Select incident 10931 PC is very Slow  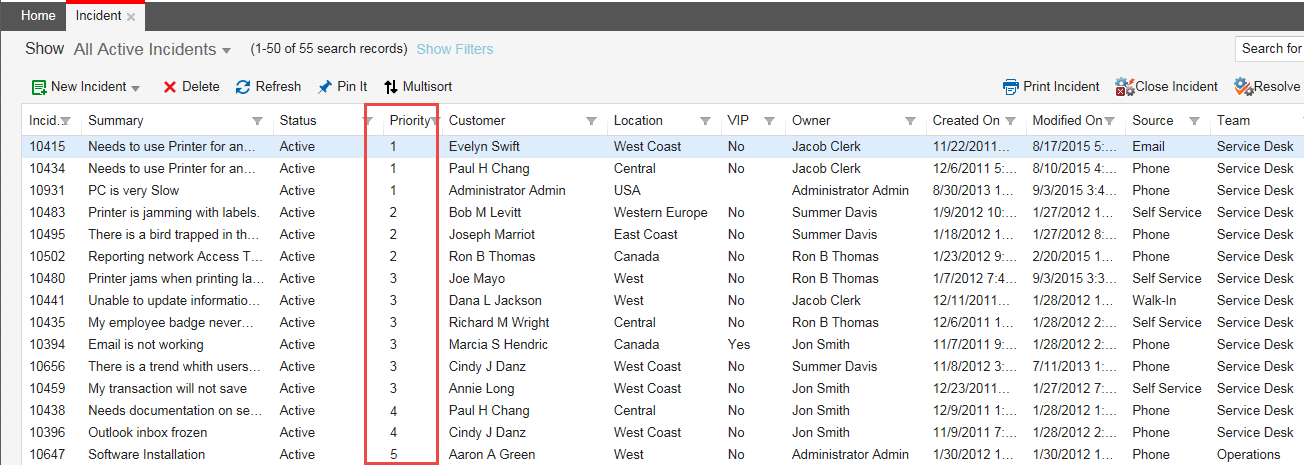coord(133,190)
